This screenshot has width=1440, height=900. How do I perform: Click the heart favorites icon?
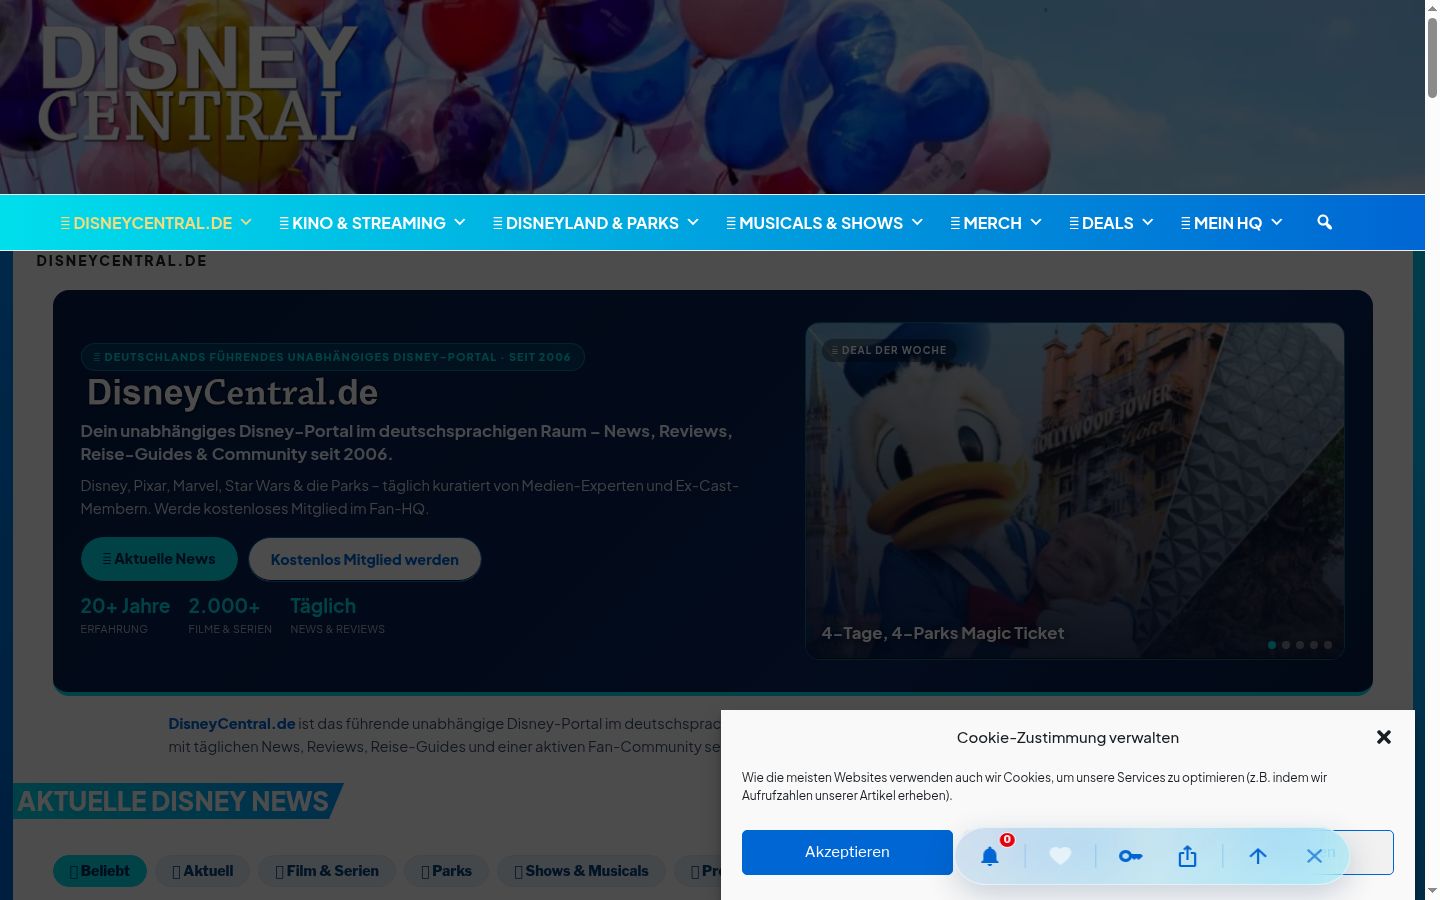tap(1060, 856)
